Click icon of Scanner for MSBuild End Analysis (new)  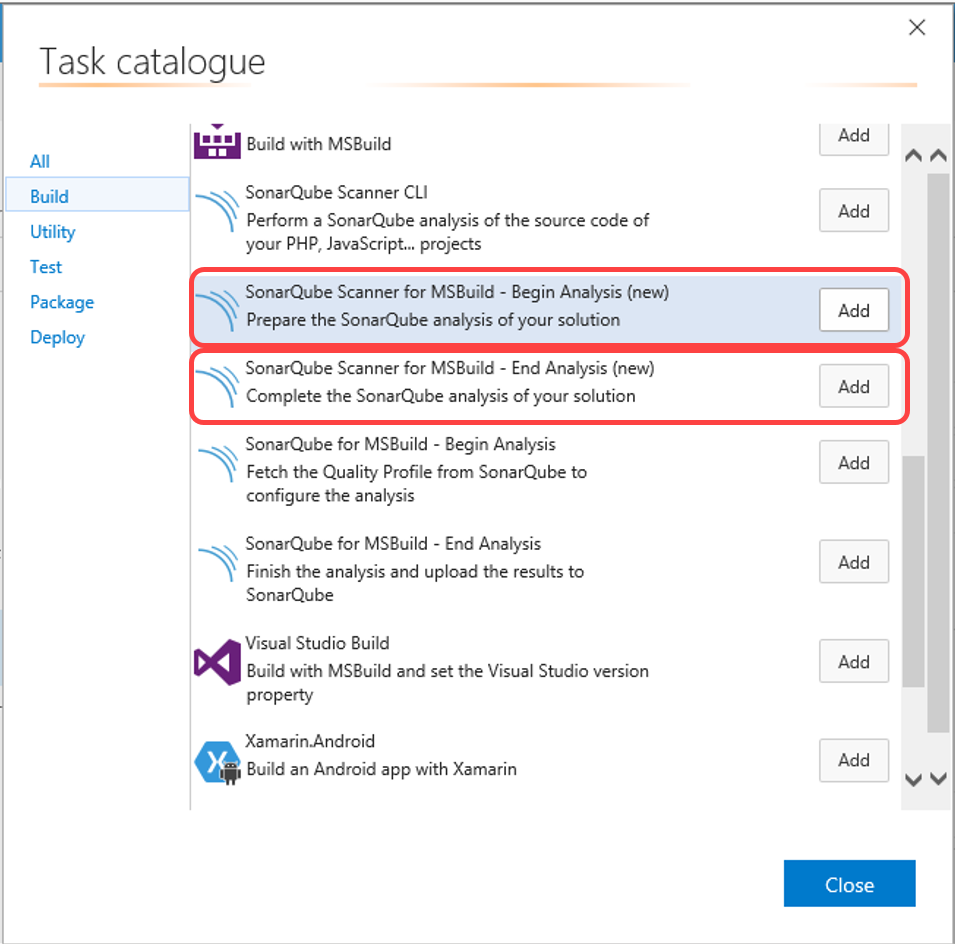[217, 386]
